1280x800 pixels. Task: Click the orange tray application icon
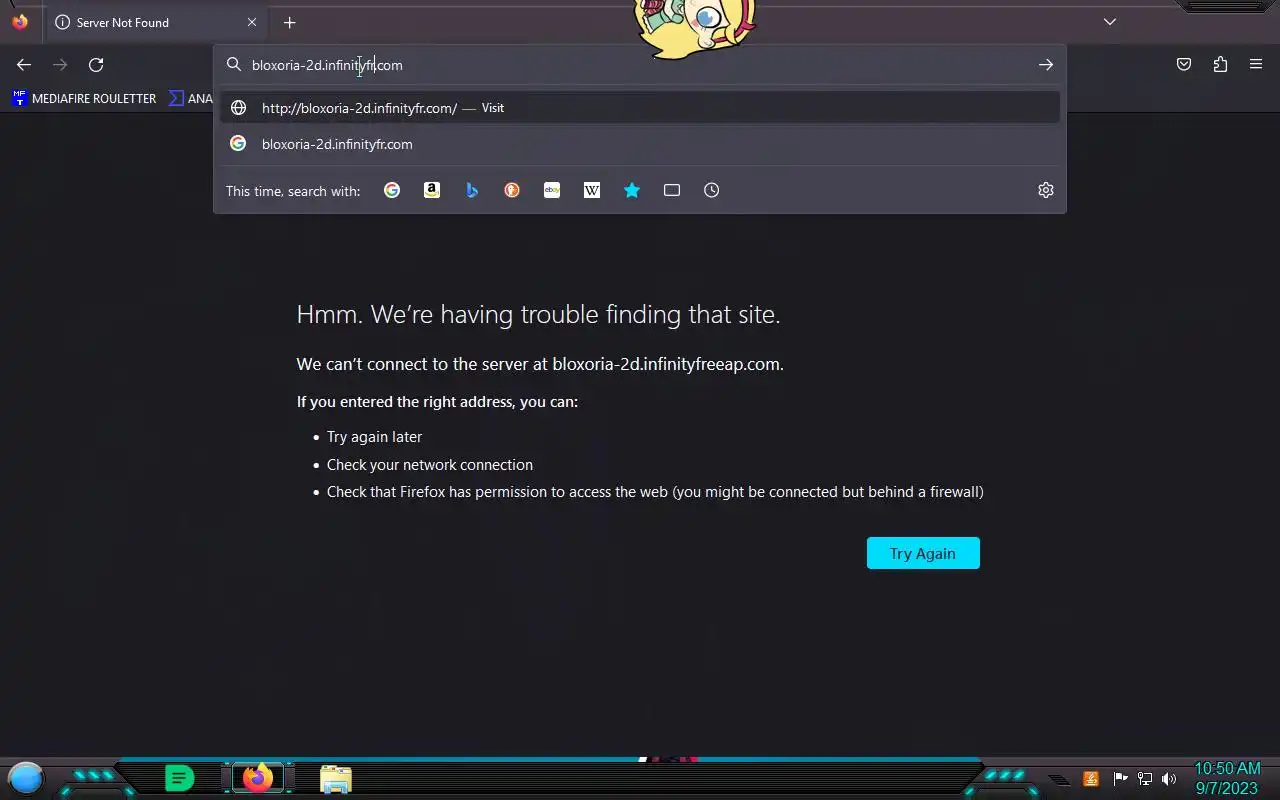pyautogui.click(x=1091, y=779)
